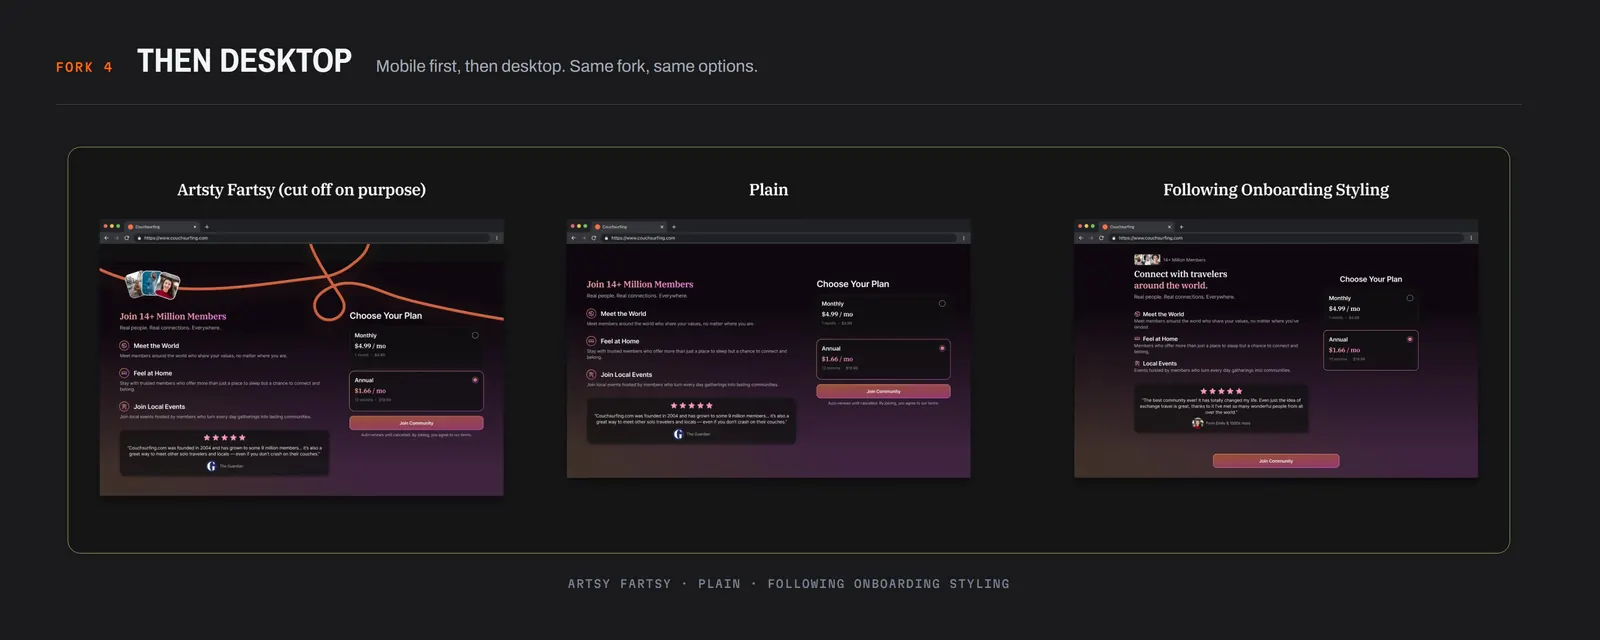
Task: Click 'Join 14+ Million Members' heading in Plain mockup
Action: [640, 284]
